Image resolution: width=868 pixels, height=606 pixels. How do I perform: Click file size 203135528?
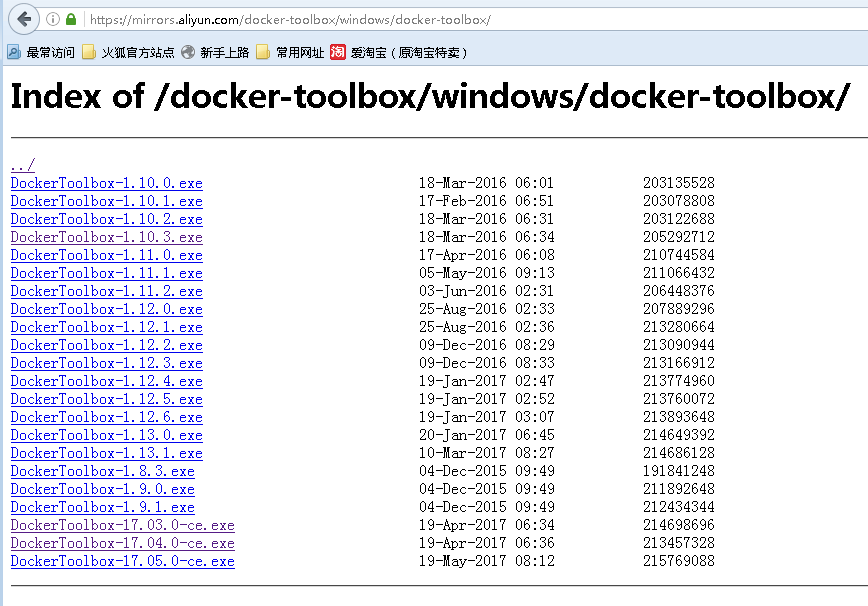tap(679, 183)
